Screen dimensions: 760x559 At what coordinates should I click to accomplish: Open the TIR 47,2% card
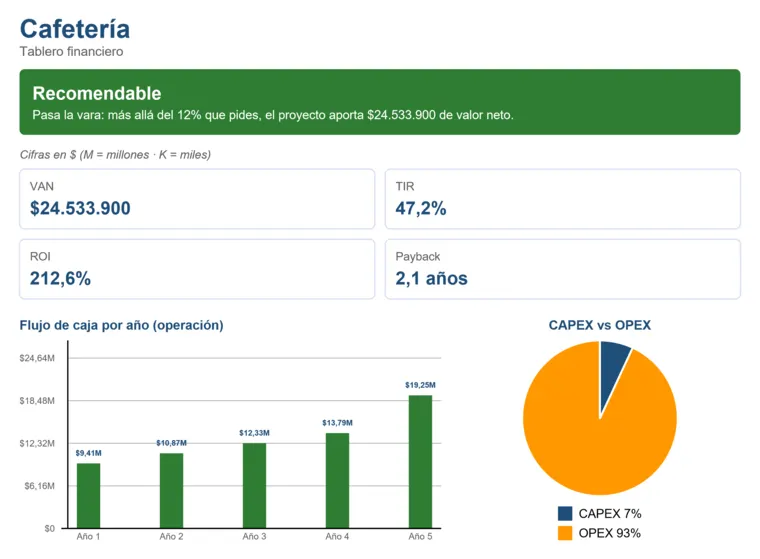(x=563, y=199)
